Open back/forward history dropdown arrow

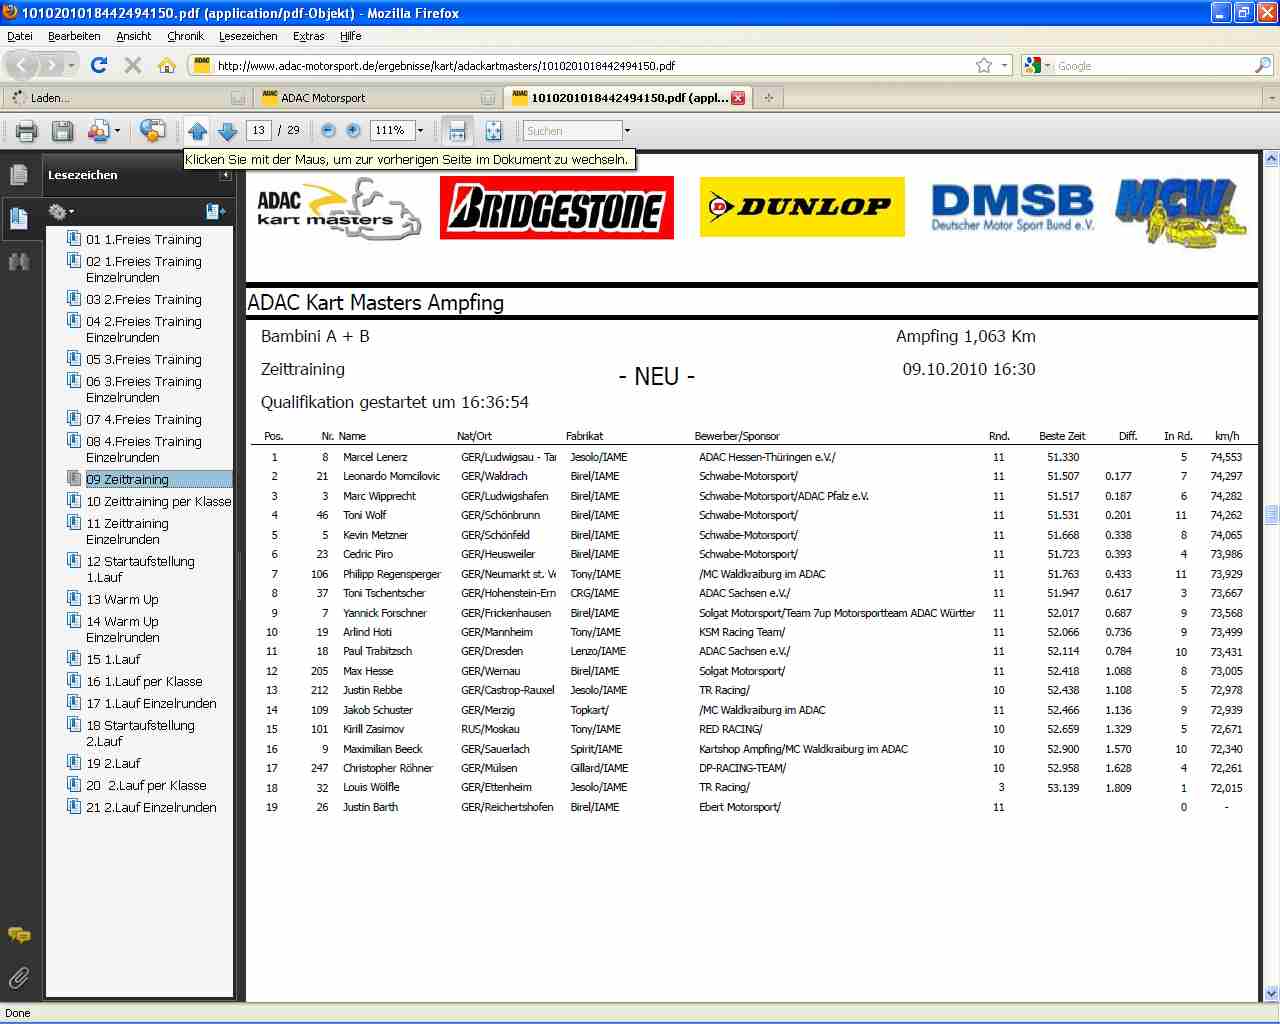73,65
